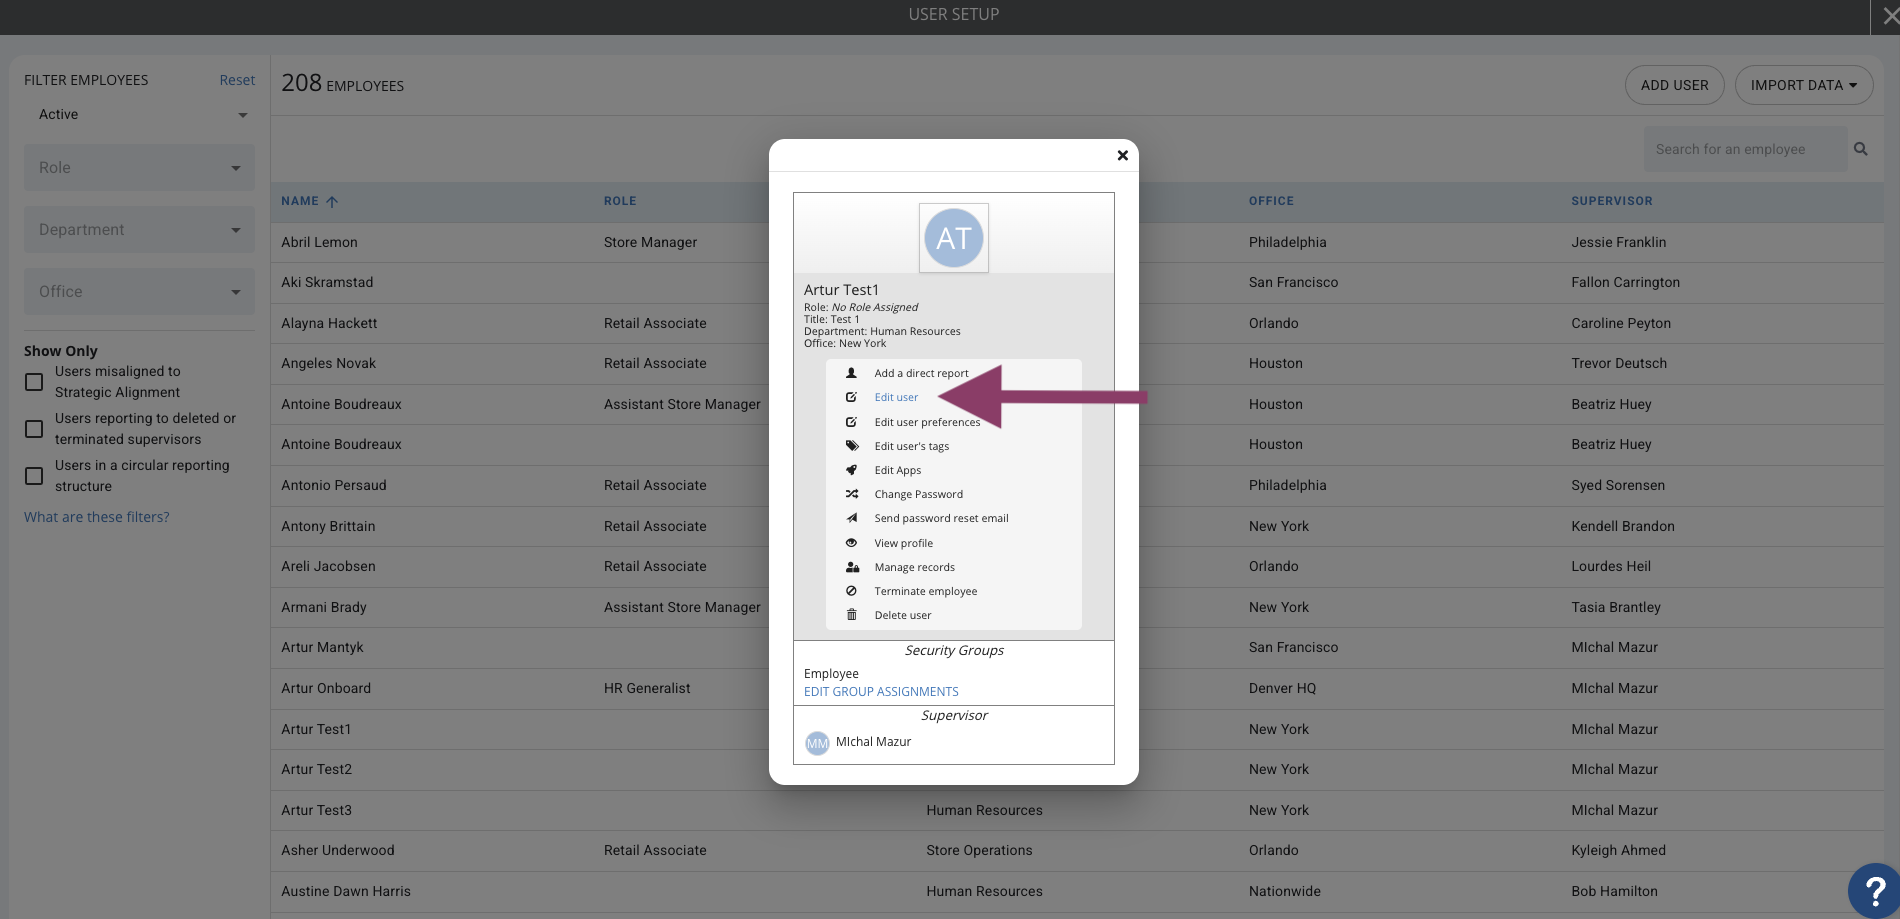The height and width of the screenshot is (919, 1900).
Task: Click the Search for an employee field
Action: (1745, 149)
